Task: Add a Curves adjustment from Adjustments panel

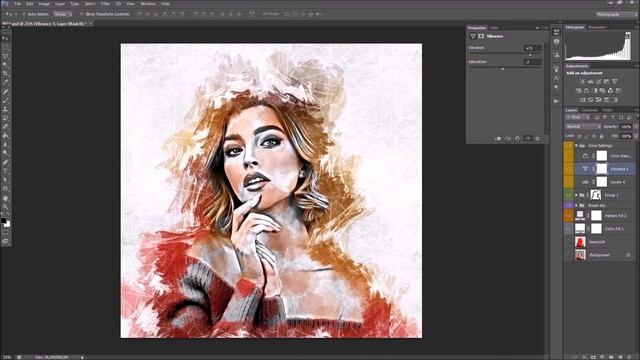Action: (x=598, y=82)
